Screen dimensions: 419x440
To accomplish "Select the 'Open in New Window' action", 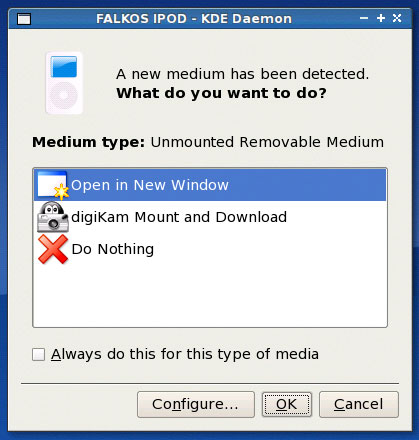I will [210, 185].
